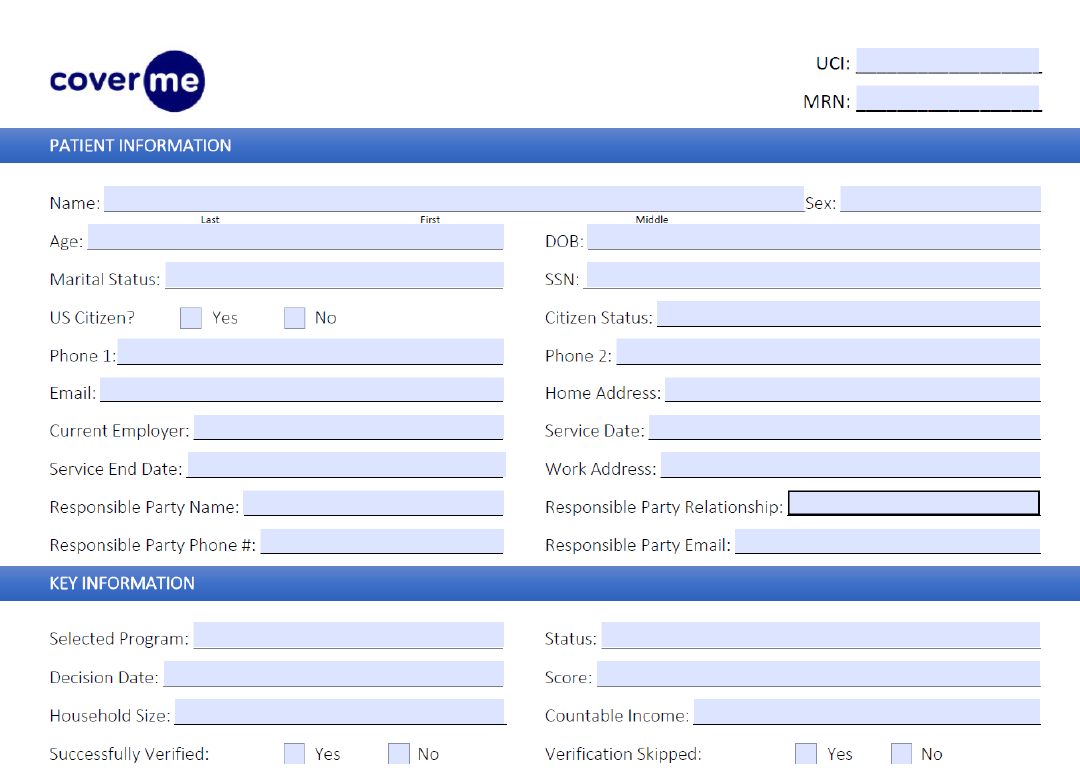Viewport: 1080px width, 768px height.
Task: Check No for Successfully Verified
Action: click(399, 753)
